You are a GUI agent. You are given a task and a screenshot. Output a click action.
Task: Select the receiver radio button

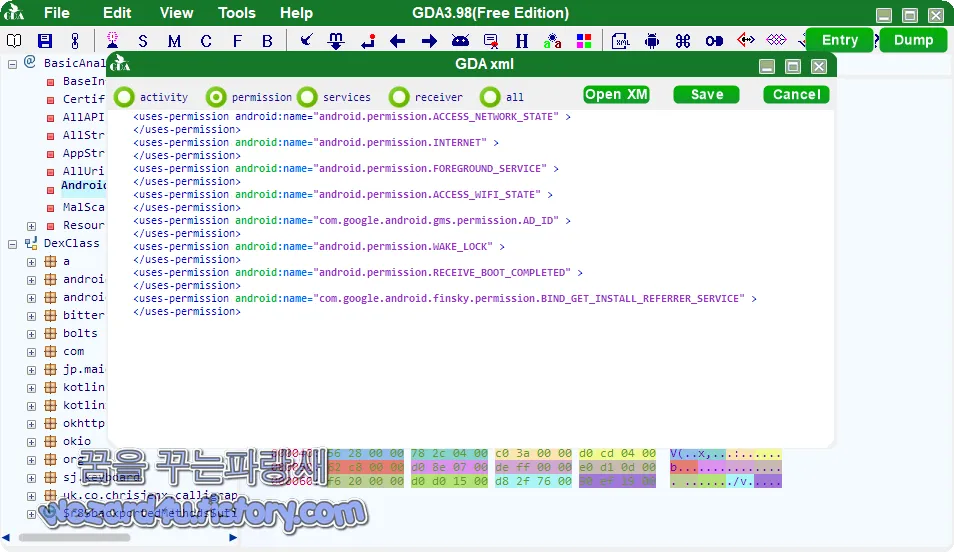[399, 97]
